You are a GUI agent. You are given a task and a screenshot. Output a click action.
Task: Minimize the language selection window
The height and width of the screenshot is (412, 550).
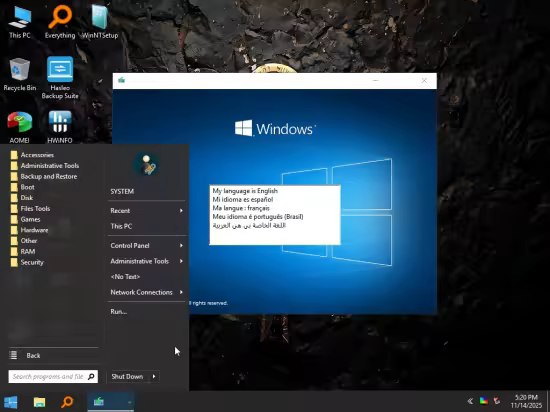click(x=376, y=80)
